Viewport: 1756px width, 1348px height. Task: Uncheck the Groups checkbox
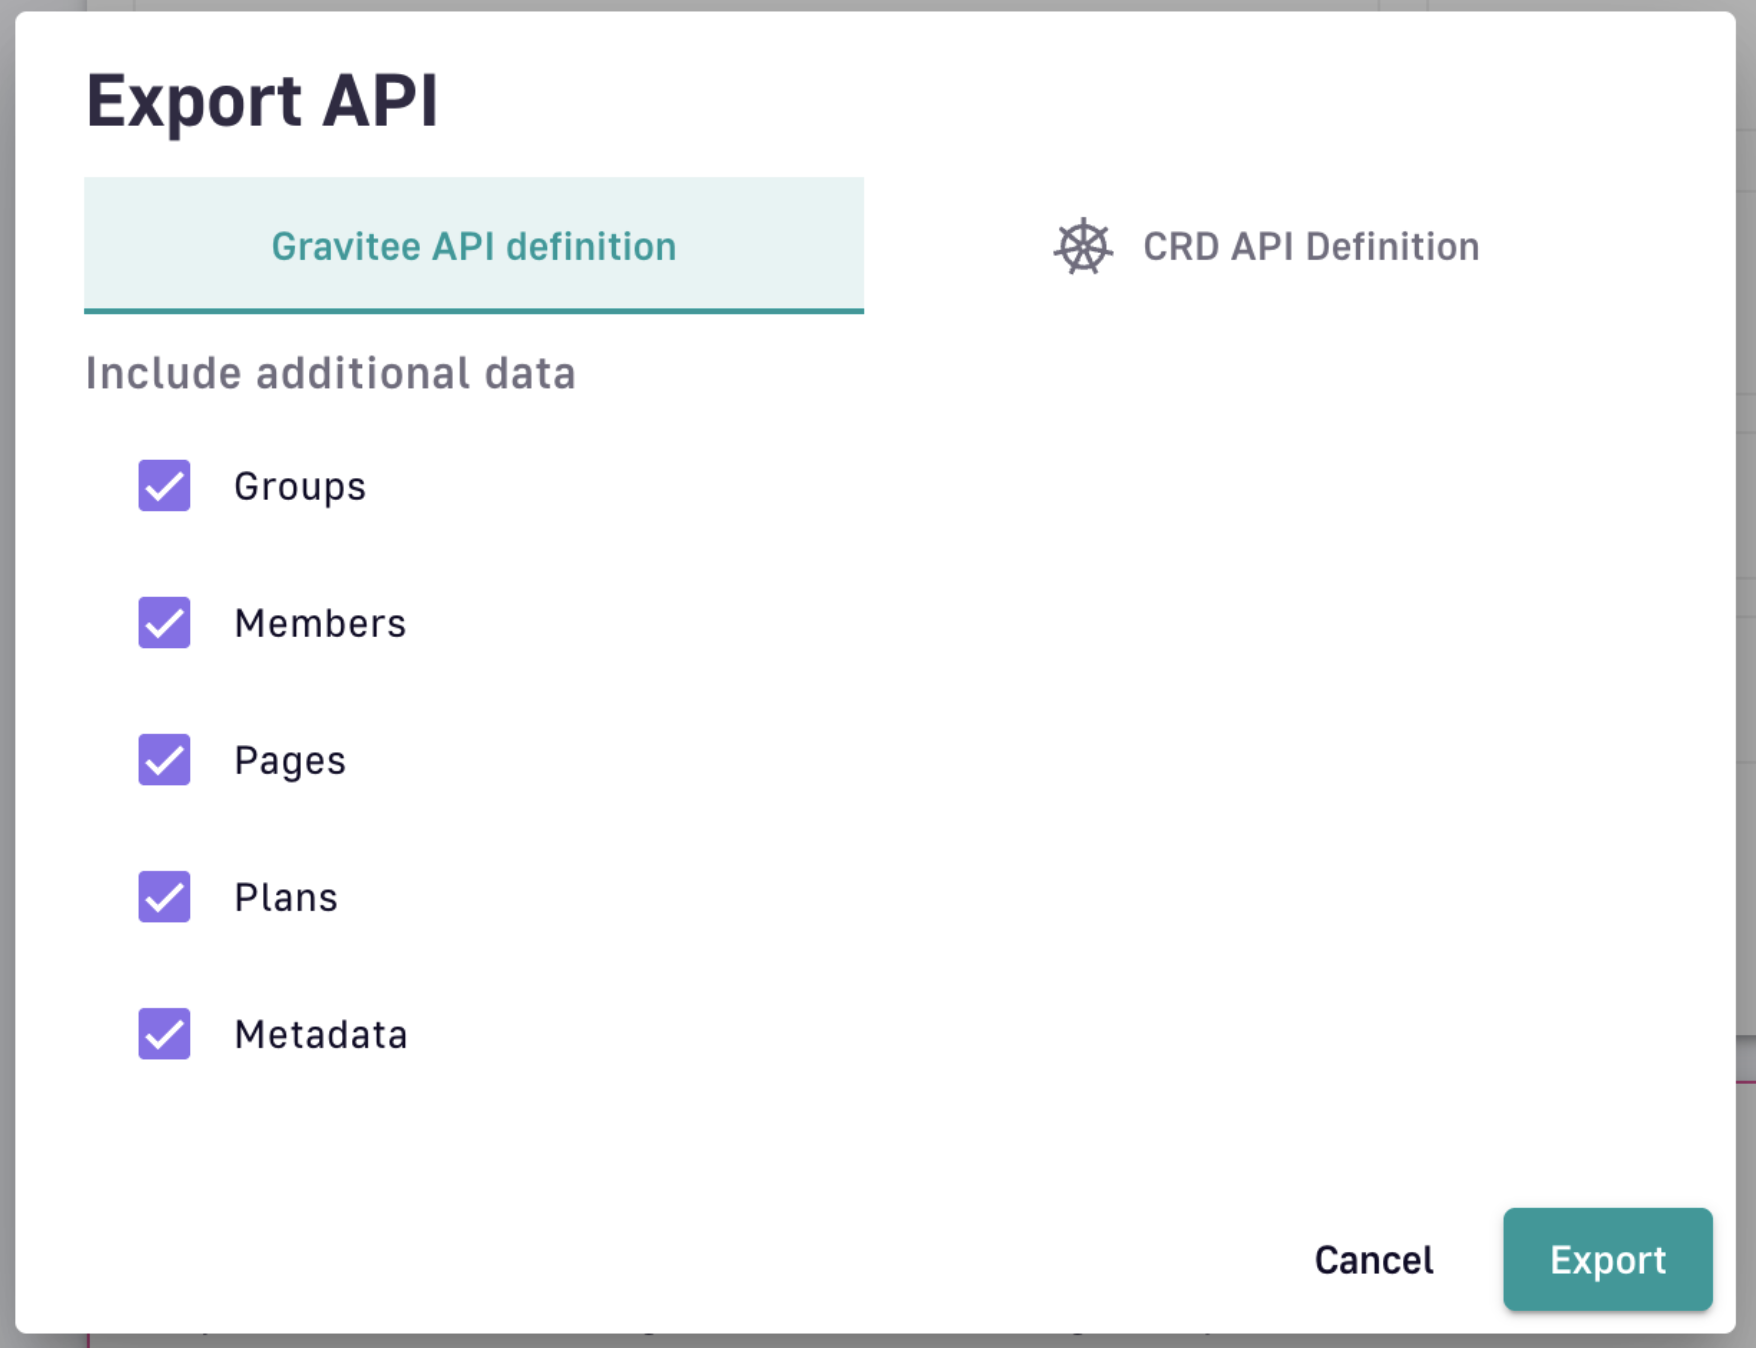164,486
